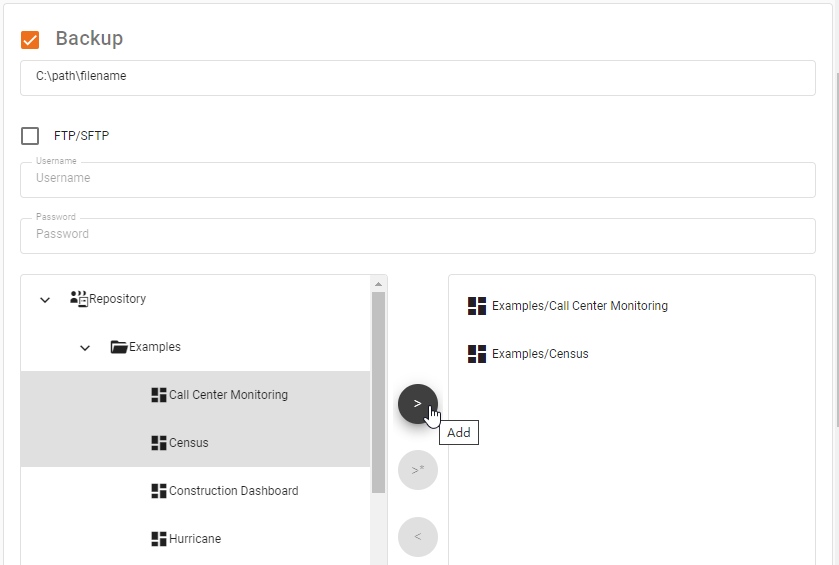Screen dimensions: 839x565
Task: Click the Backup heading text
Action: coord(89,39)
